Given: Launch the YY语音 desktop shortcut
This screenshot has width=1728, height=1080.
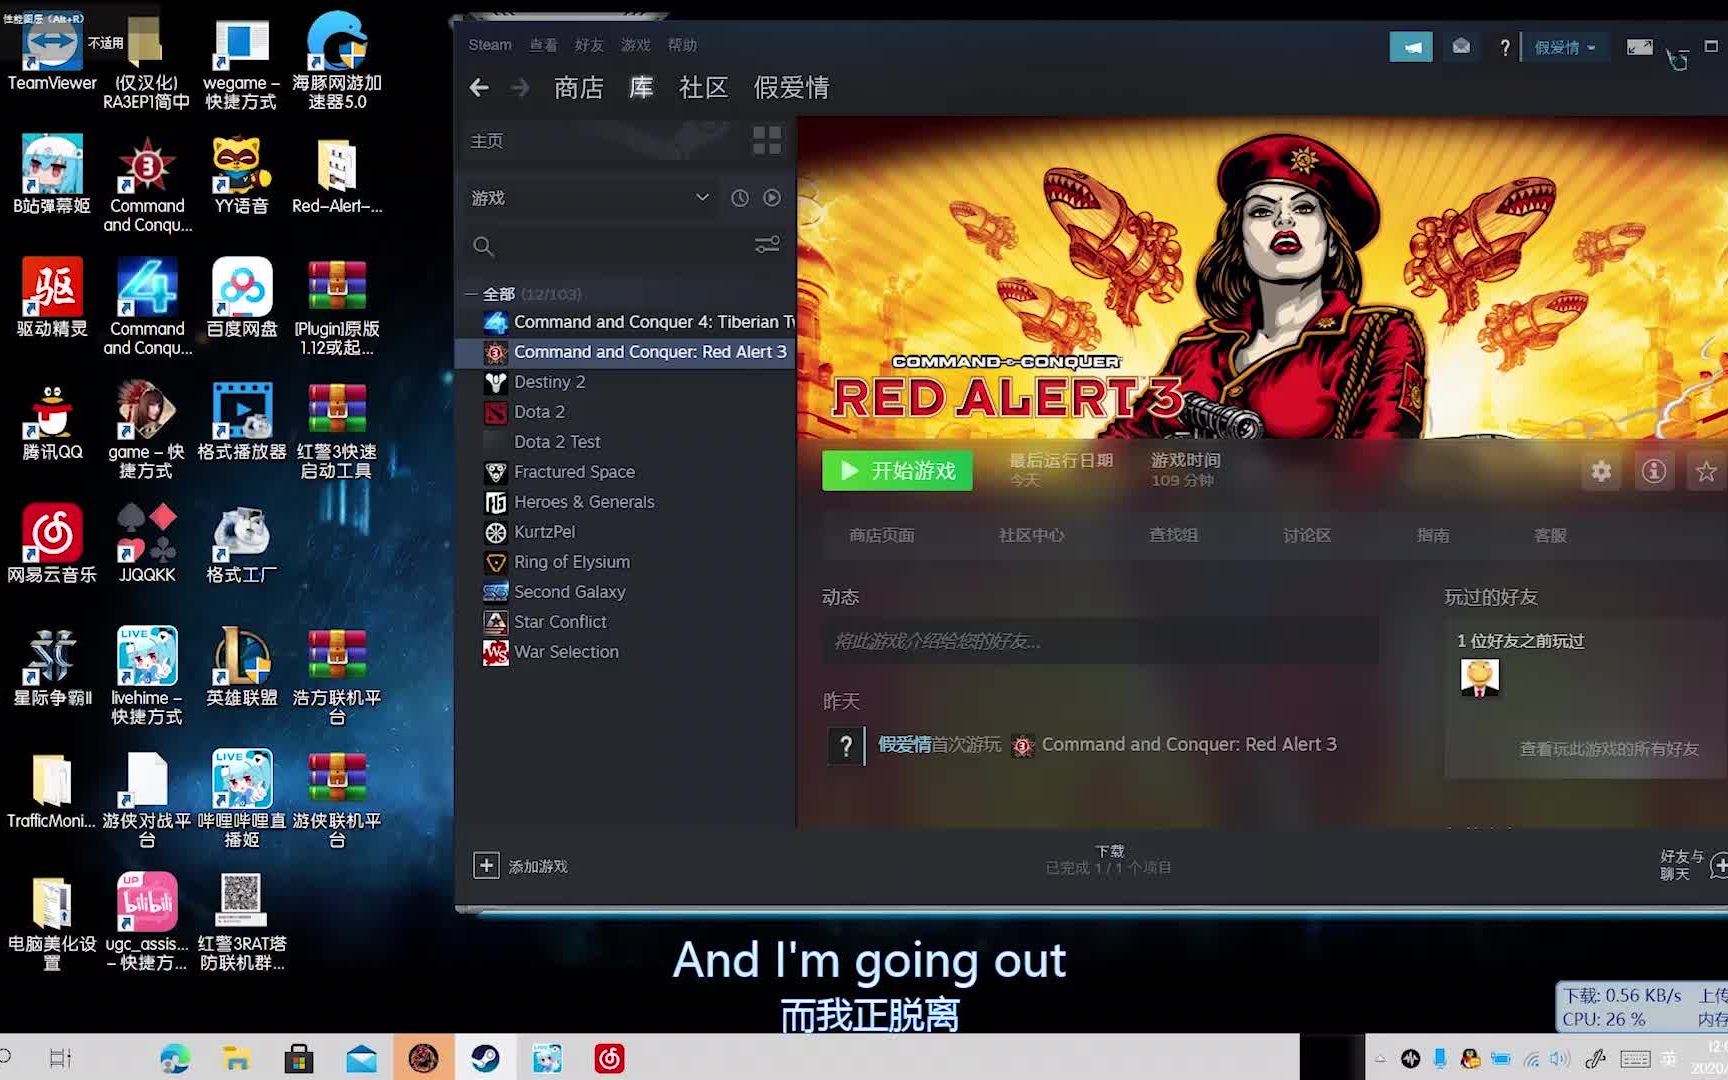Looking at the screenshot, I should (x=241, y=175).
